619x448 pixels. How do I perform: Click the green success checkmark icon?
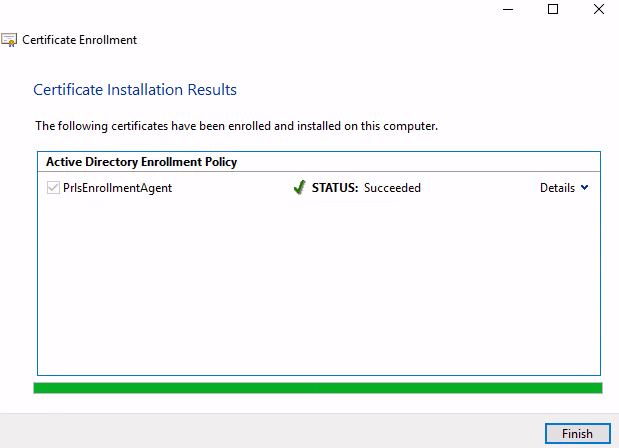[x=299, y=187]
